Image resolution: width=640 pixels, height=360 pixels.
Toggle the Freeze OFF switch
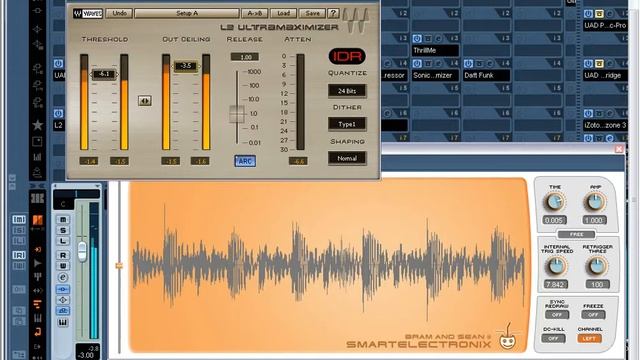[593, 315]
